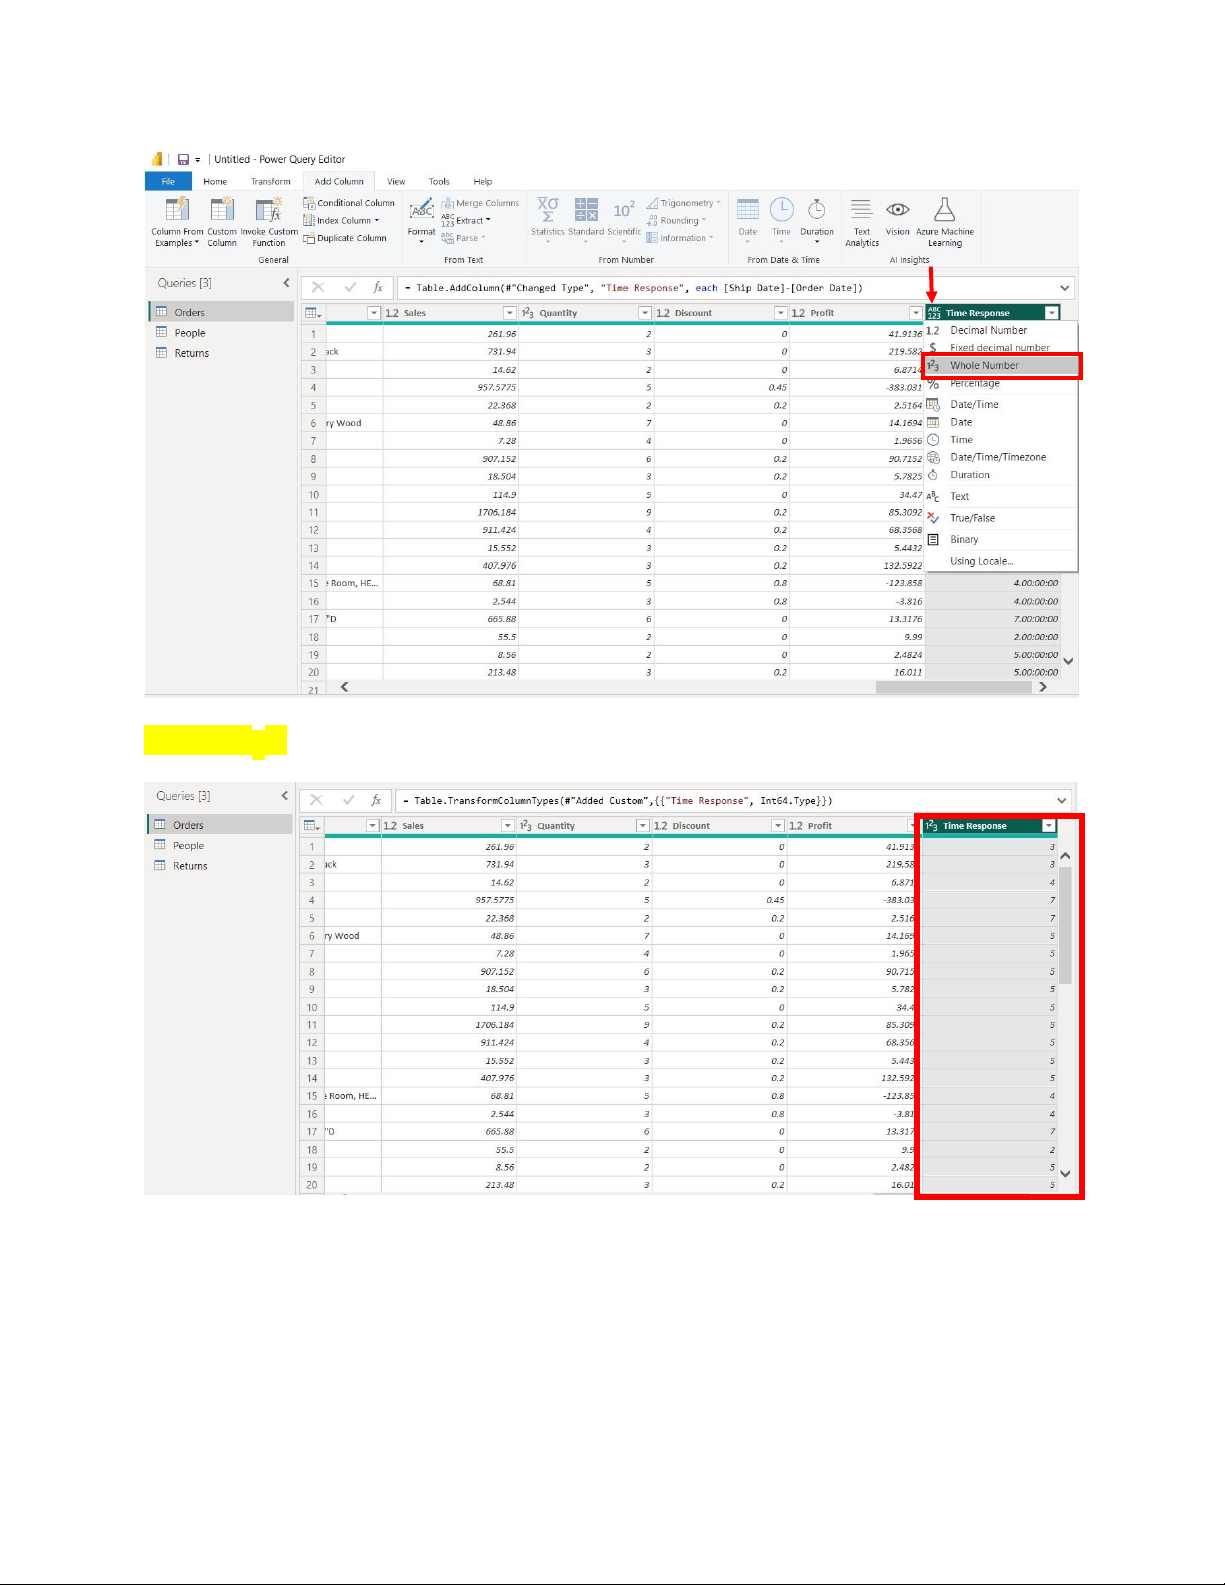1225x1585 pixels.
Task: Expand the Index Column dropdown
Action: click(377, 221)
